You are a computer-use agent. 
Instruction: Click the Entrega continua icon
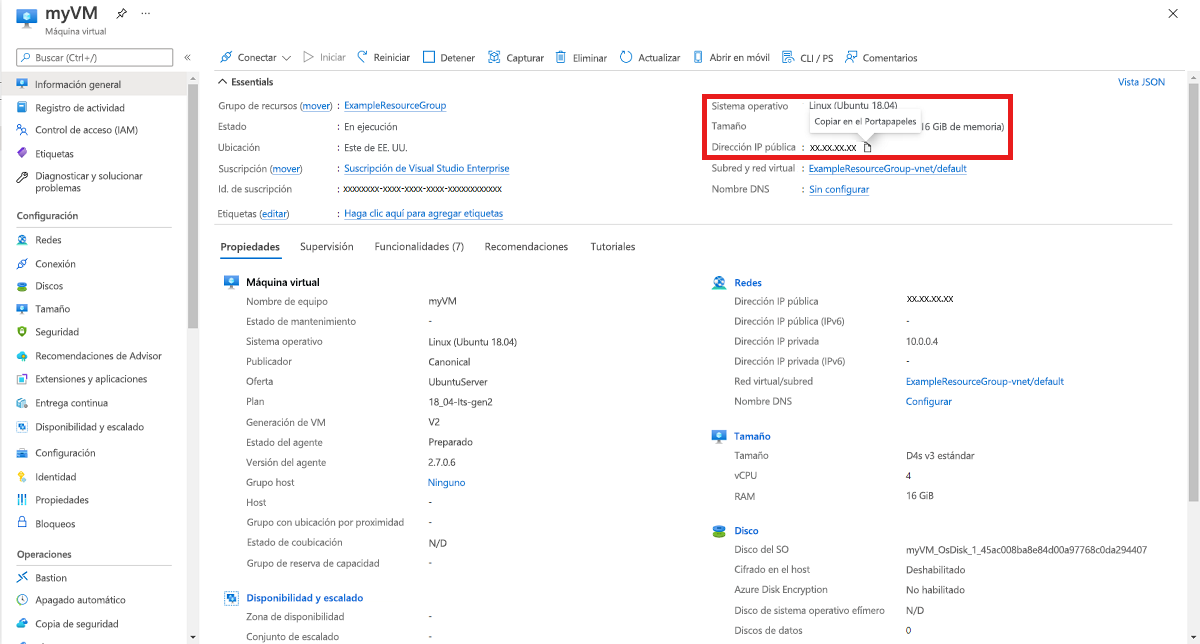coord(22,403)
